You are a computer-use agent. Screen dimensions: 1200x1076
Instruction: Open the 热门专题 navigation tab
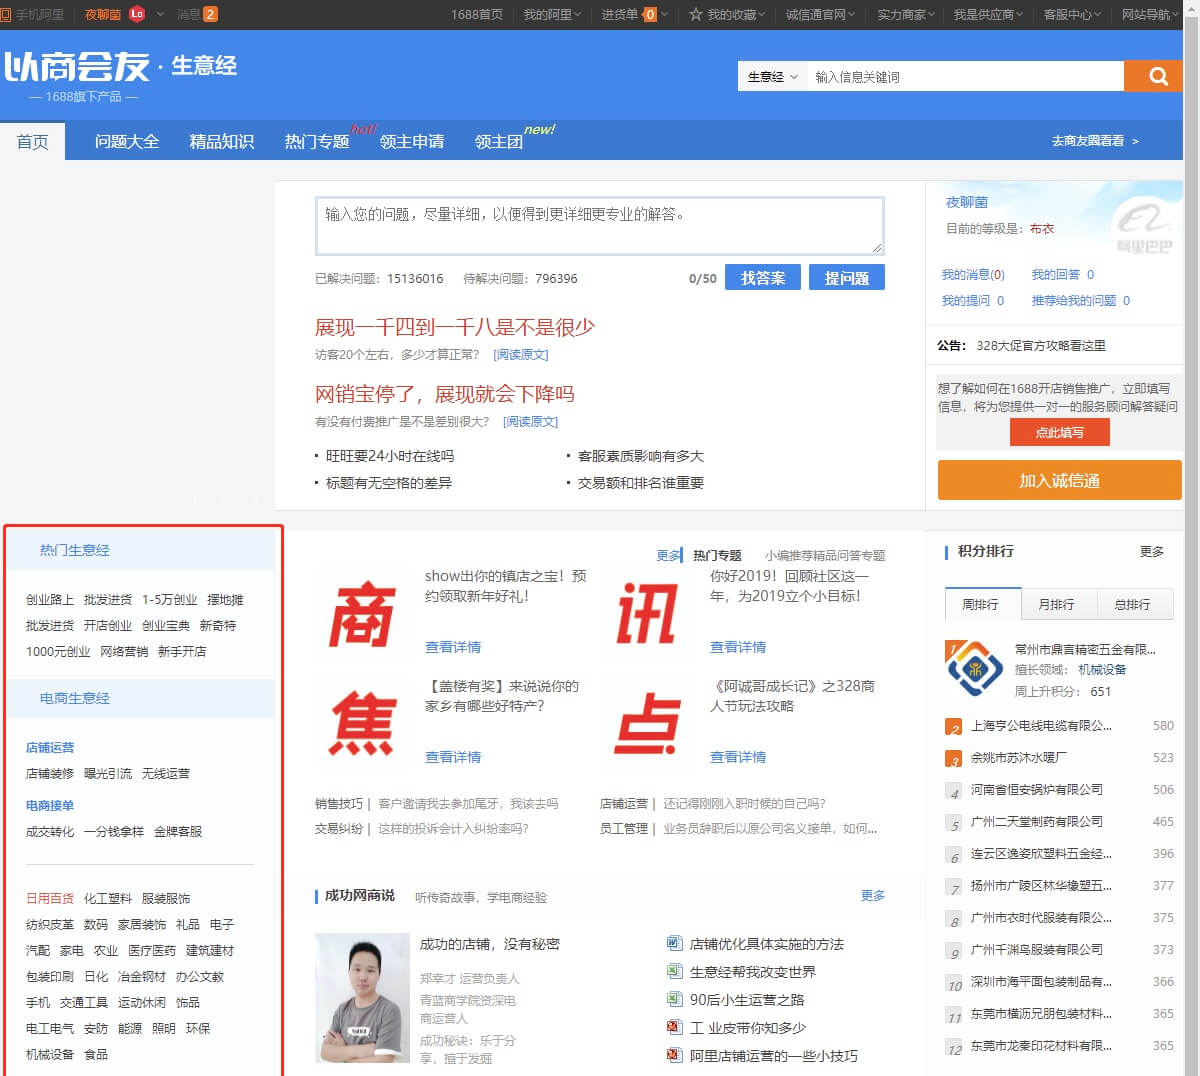[x=317, y=141]
